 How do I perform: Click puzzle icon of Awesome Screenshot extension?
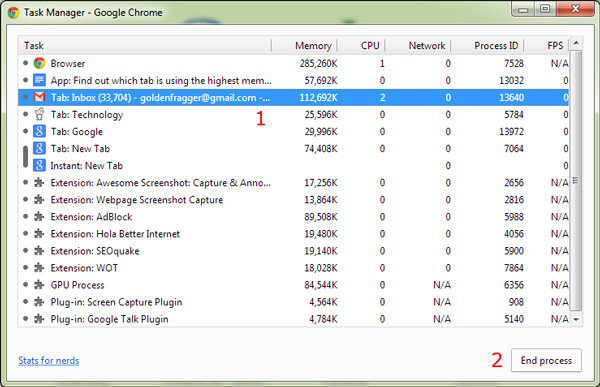coord(39,183)
